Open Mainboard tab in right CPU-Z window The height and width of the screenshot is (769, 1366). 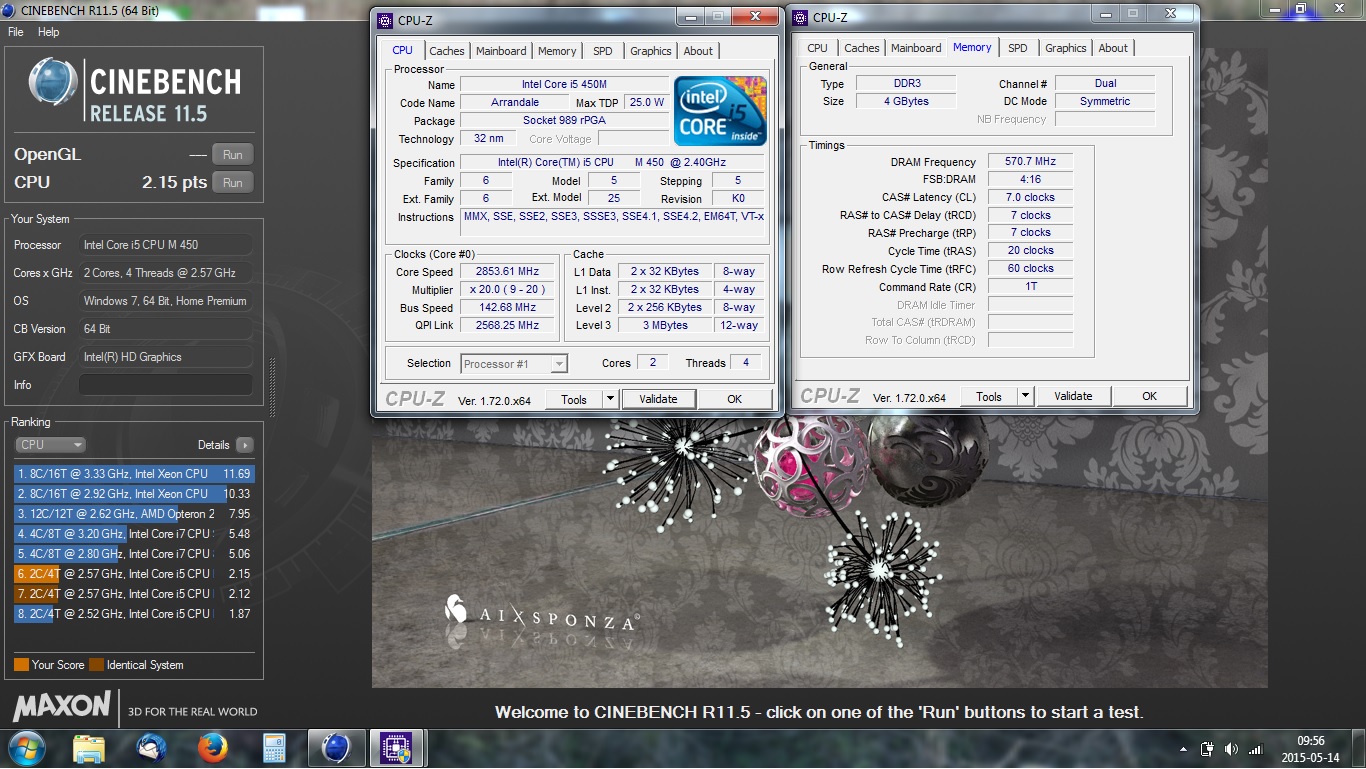click(x=916, y=48)
